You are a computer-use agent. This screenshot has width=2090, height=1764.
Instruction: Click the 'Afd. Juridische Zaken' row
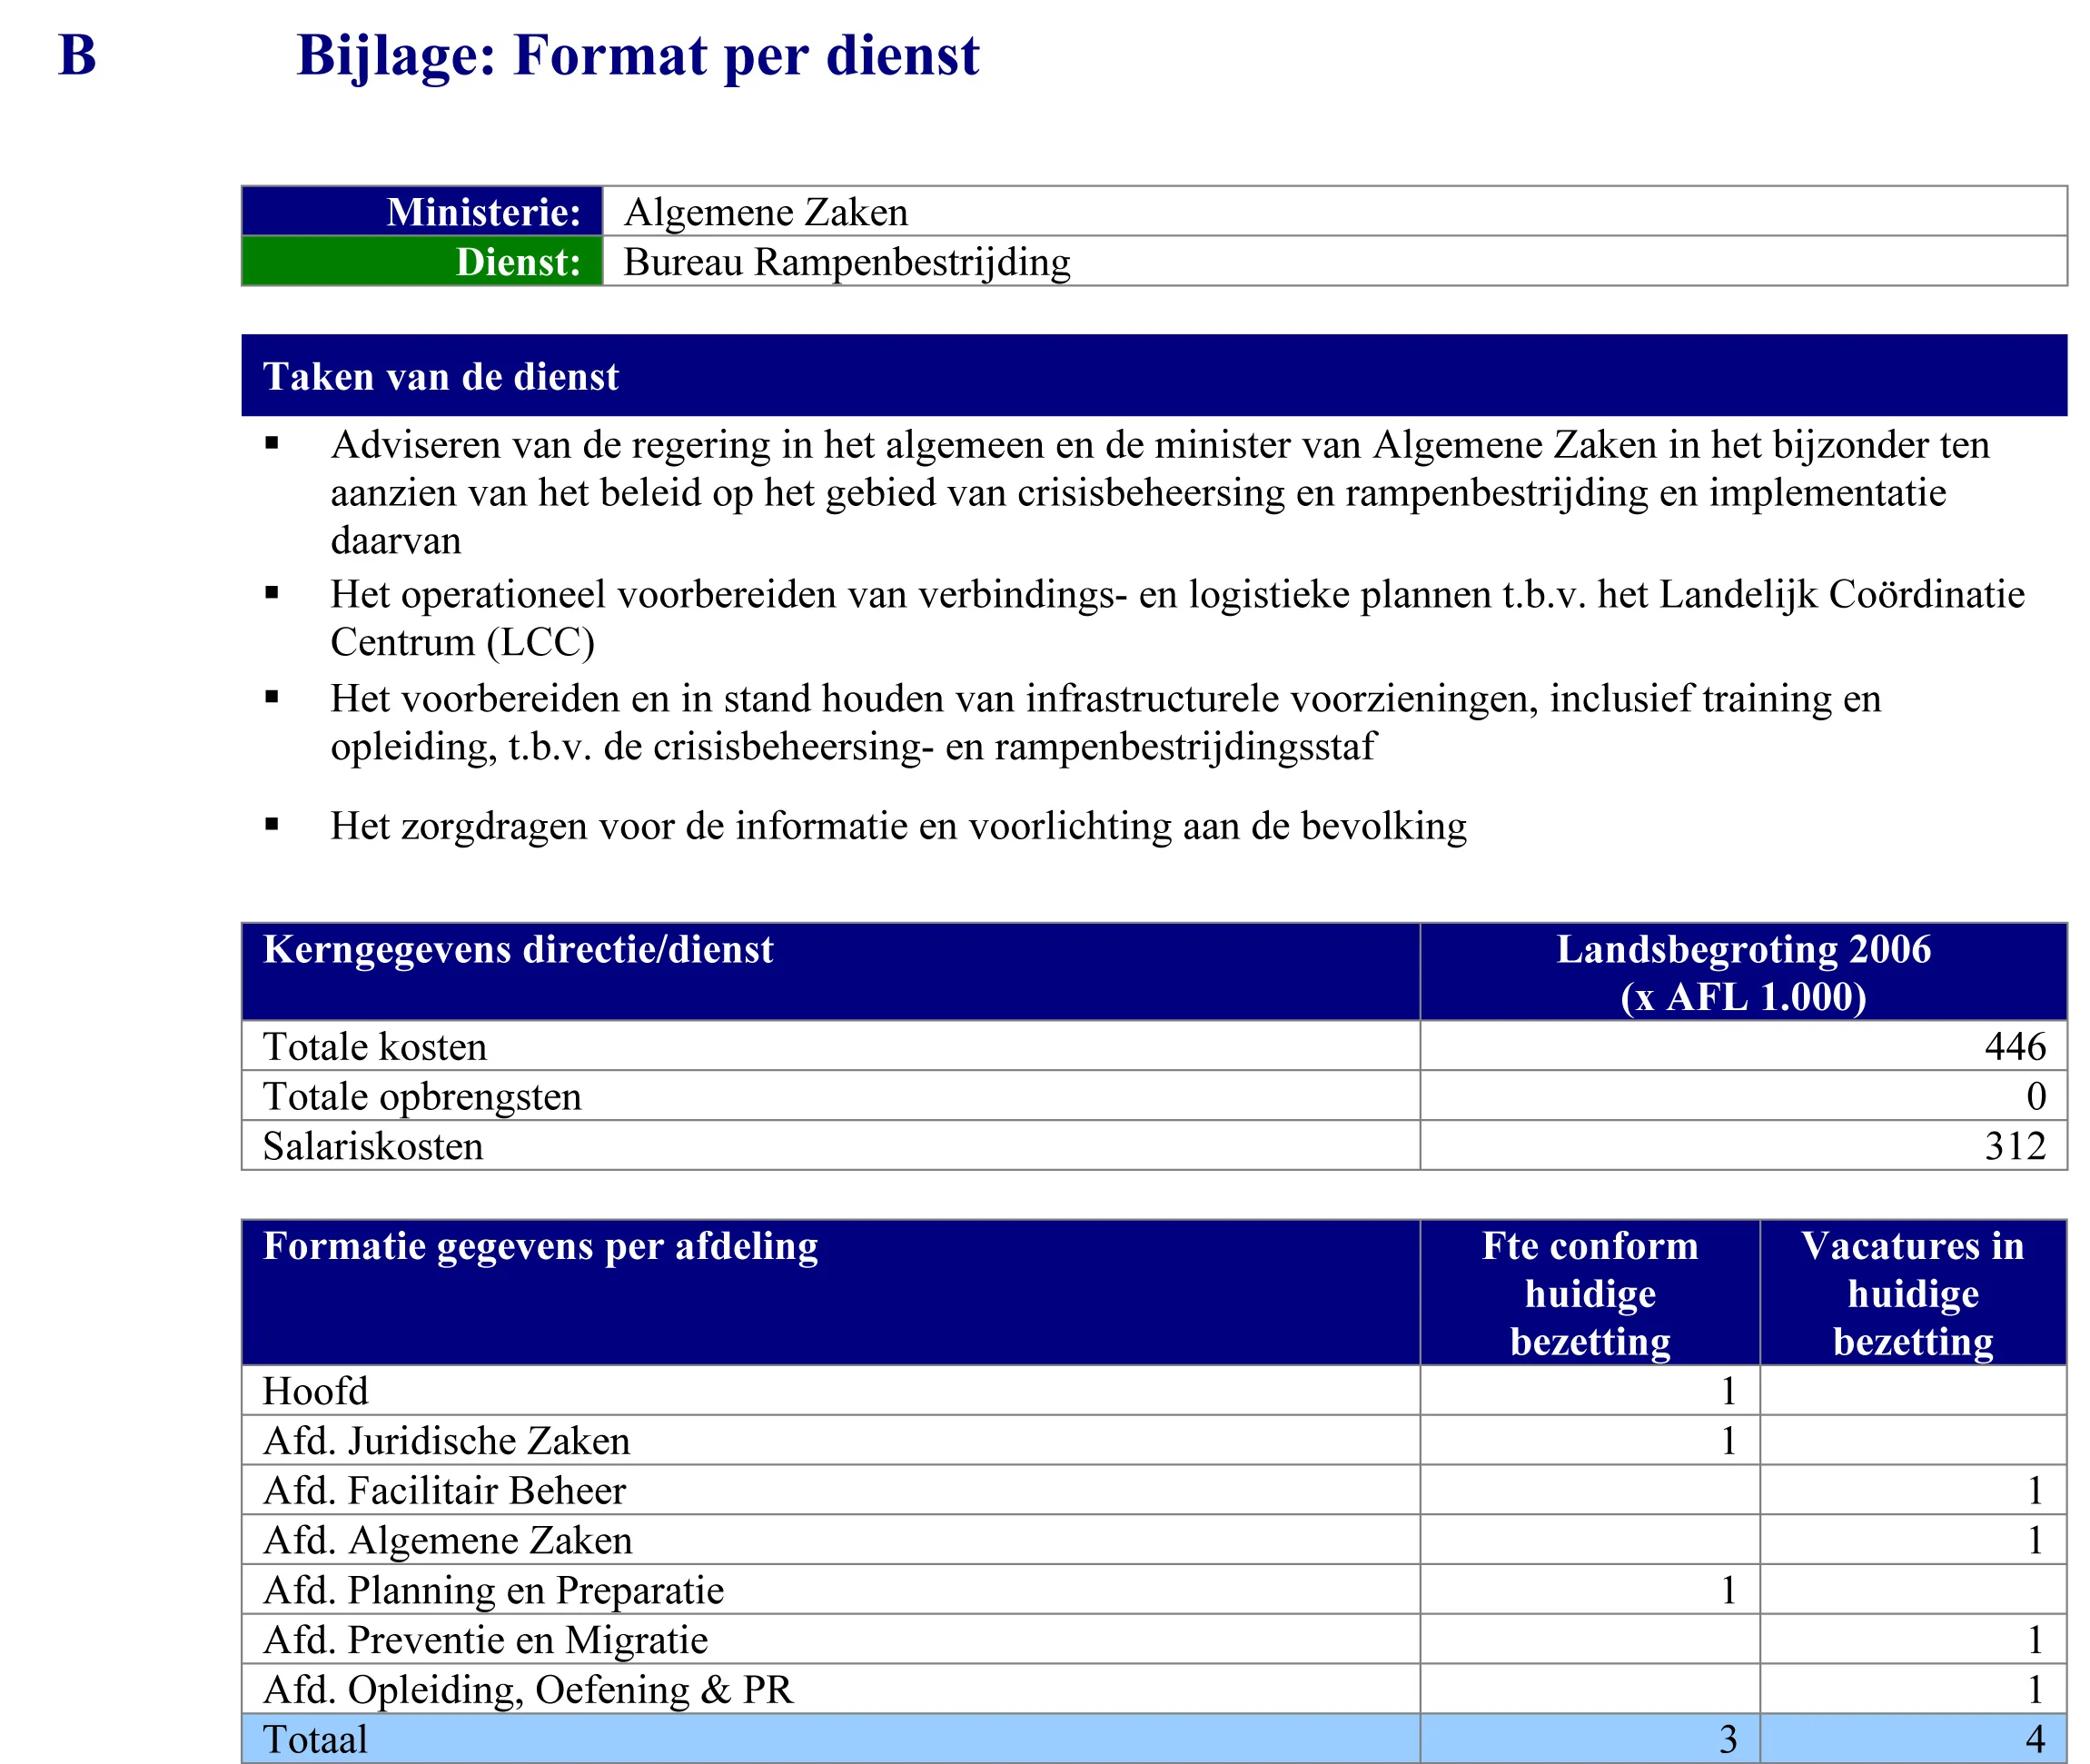point(447,1441)
